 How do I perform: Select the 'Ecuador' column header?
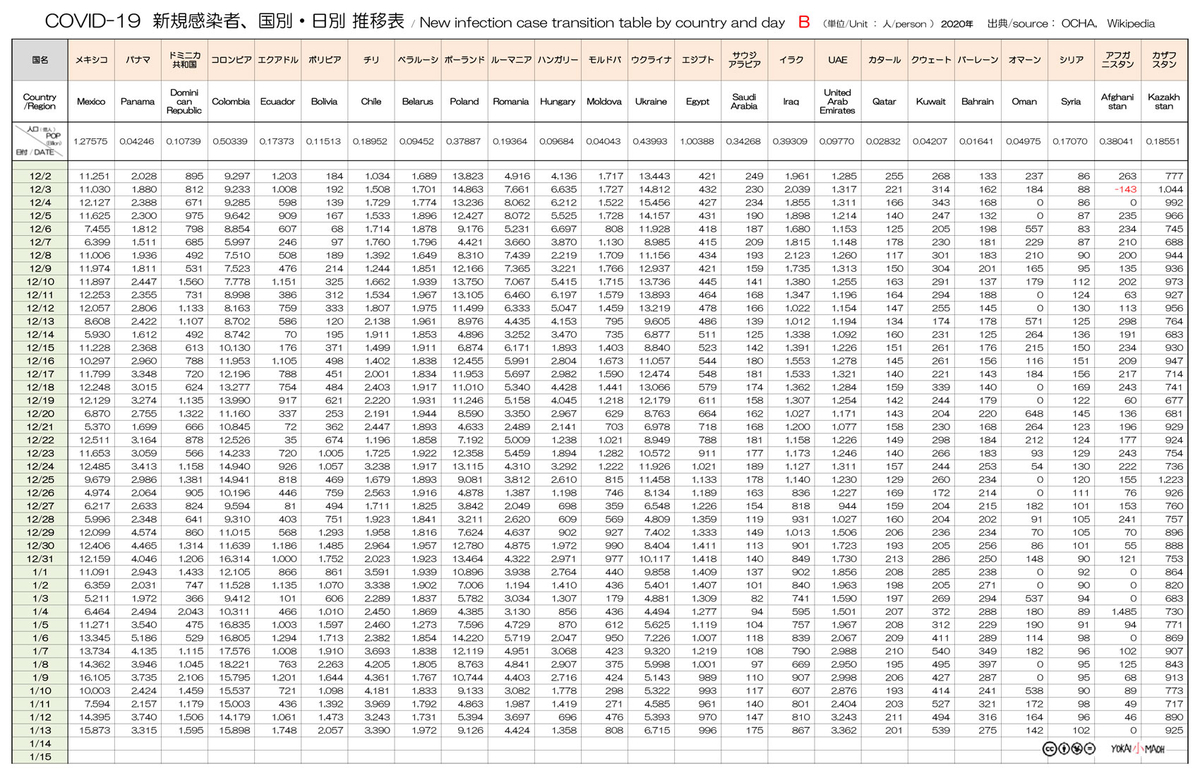click(276, 101)
